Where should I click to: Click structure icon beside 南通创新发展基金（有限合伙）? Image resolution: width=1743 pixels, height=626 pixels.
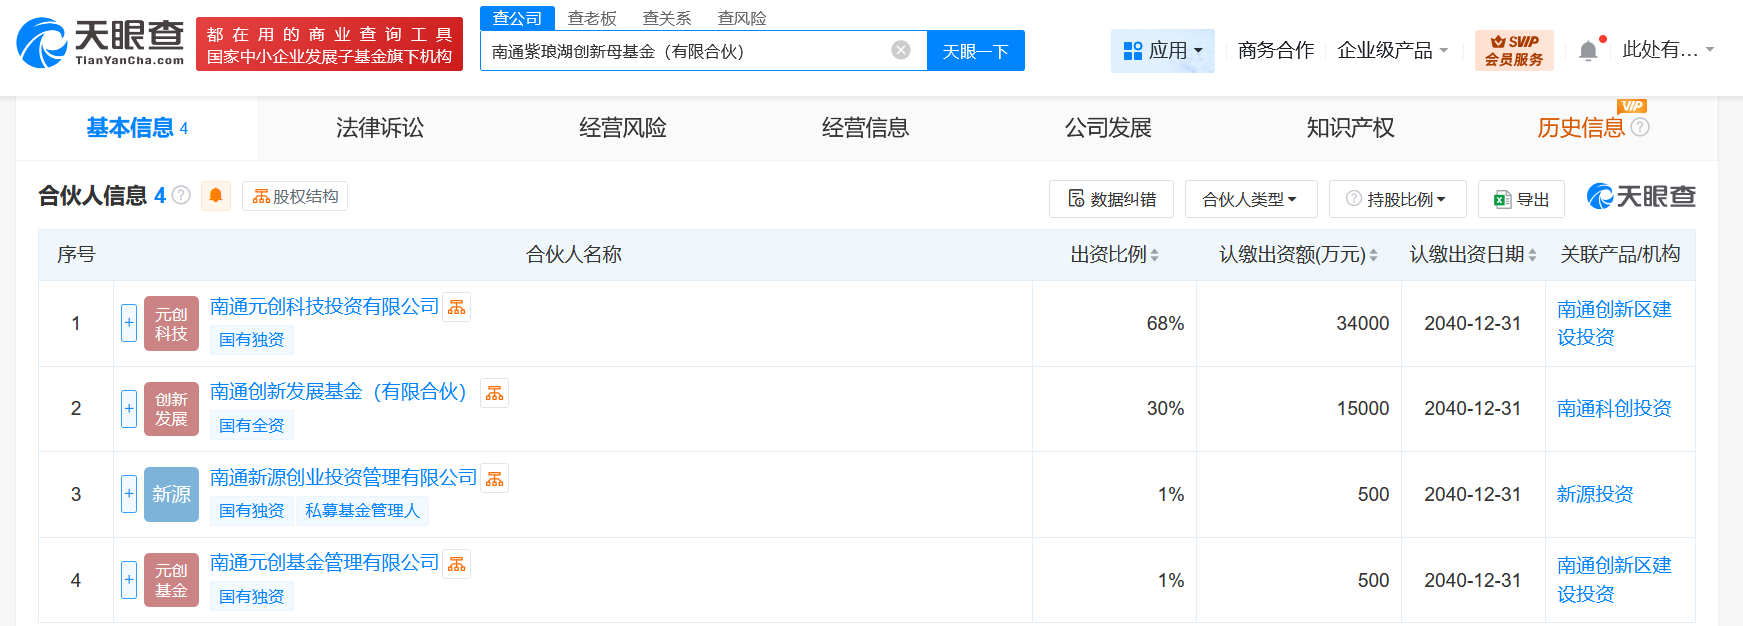495,393
